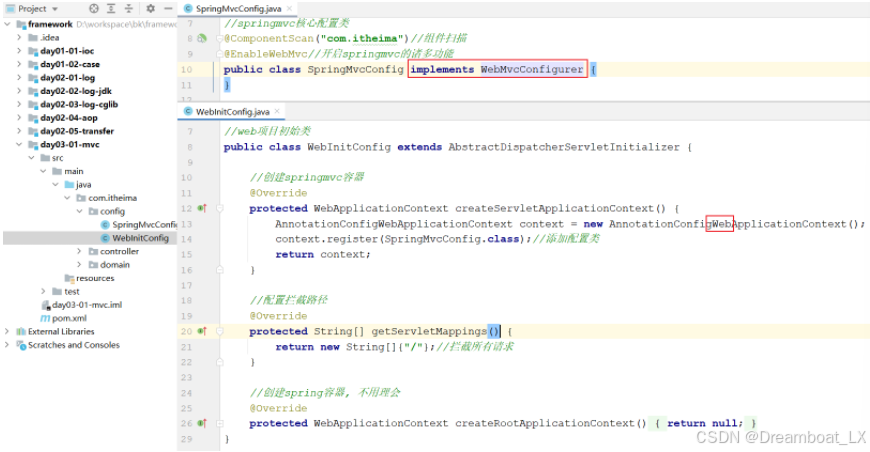The width and height of the screenshot is (870, 452).
Task: Expand Scratches and Consoles
Action: tap(7, 344)
